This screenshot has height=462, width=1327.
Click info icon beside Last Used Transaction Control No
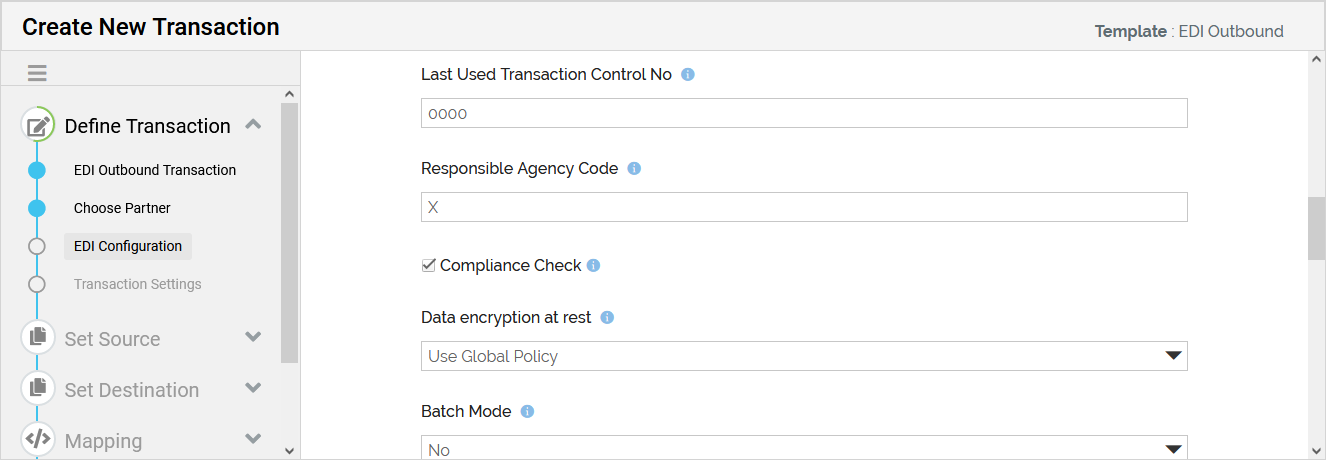[x=688, y=74]
